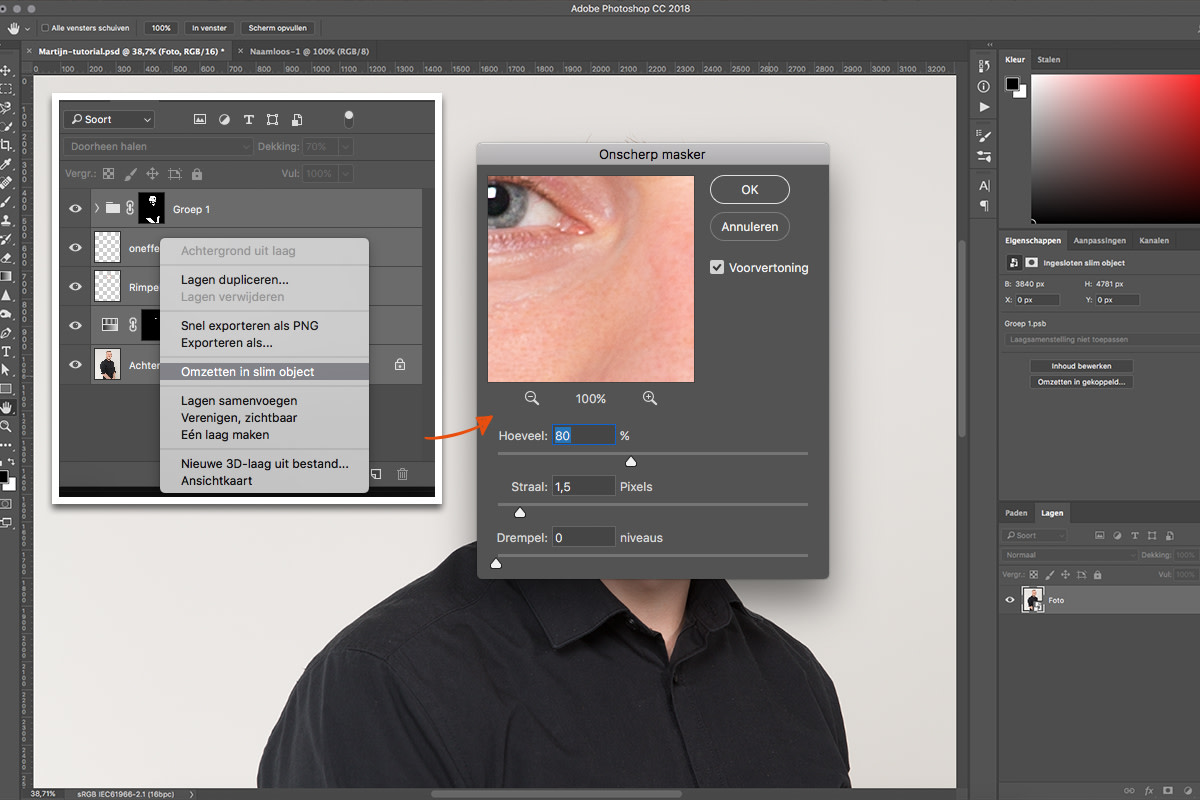
Task: Open the History panel icon
Action: coord(984,67)
